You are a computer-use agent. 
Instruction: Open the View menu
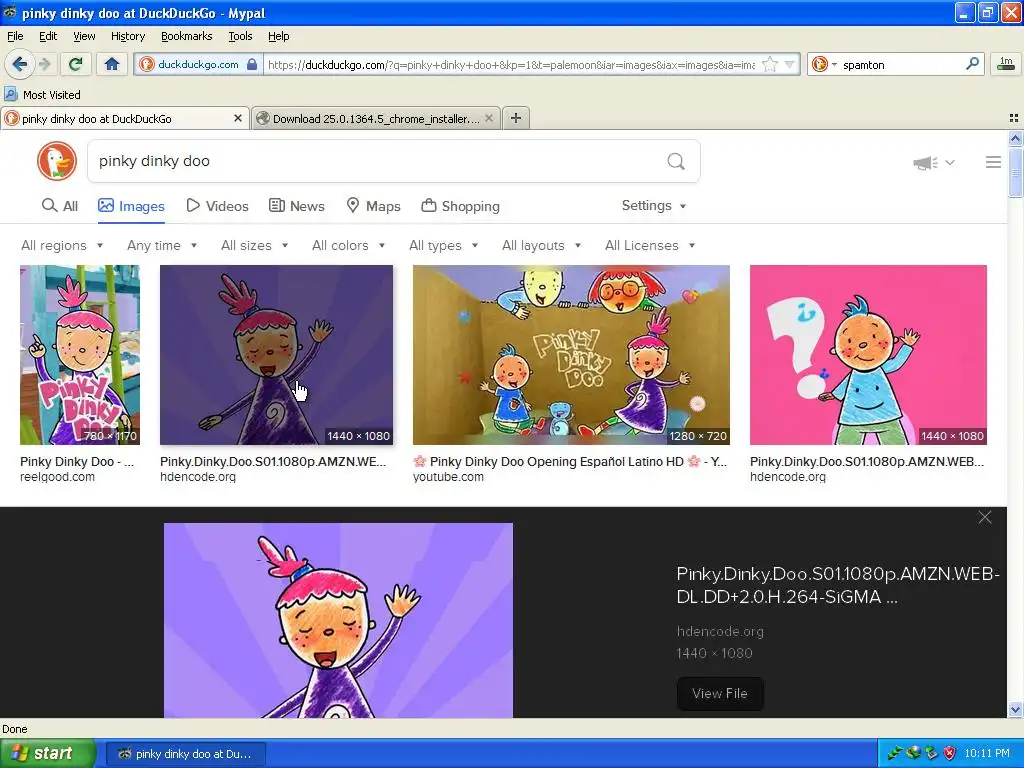click(x=84, y=36)
